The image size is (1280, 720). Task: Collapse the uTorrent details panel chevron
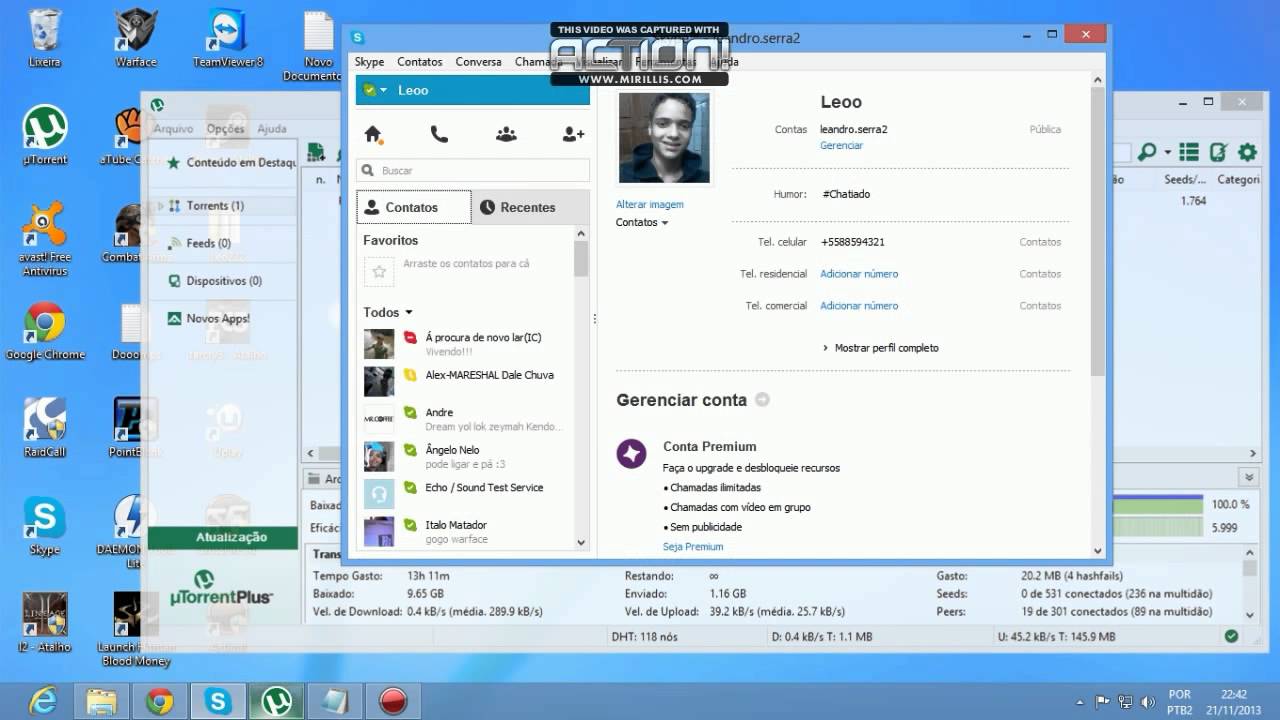tap(1248, 478)
